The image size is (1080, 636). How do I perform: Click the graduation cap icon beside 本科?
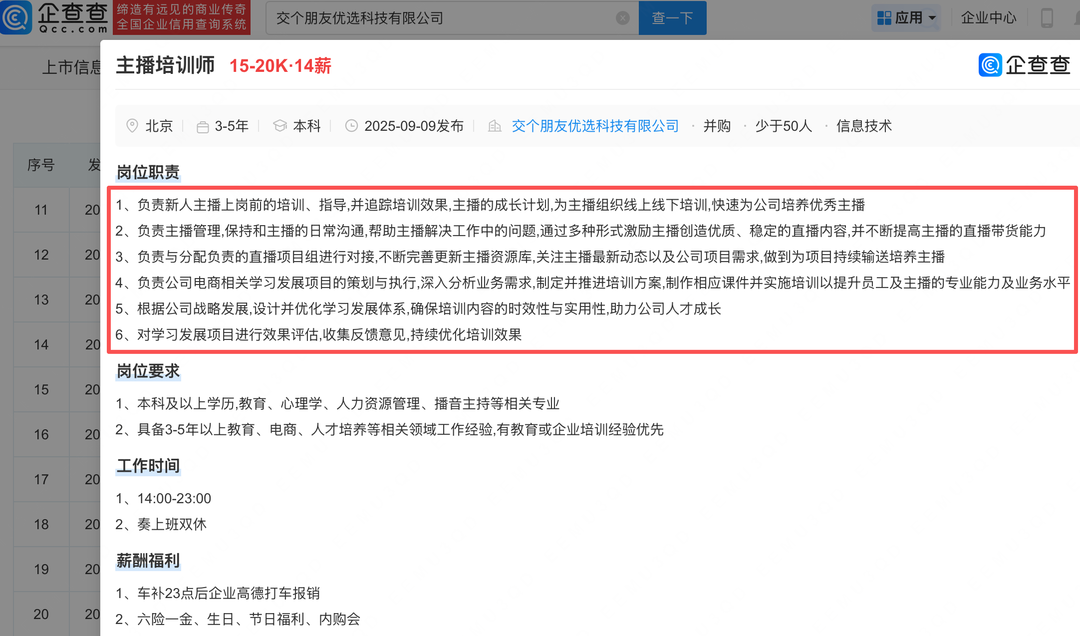(x=280, y=126)
